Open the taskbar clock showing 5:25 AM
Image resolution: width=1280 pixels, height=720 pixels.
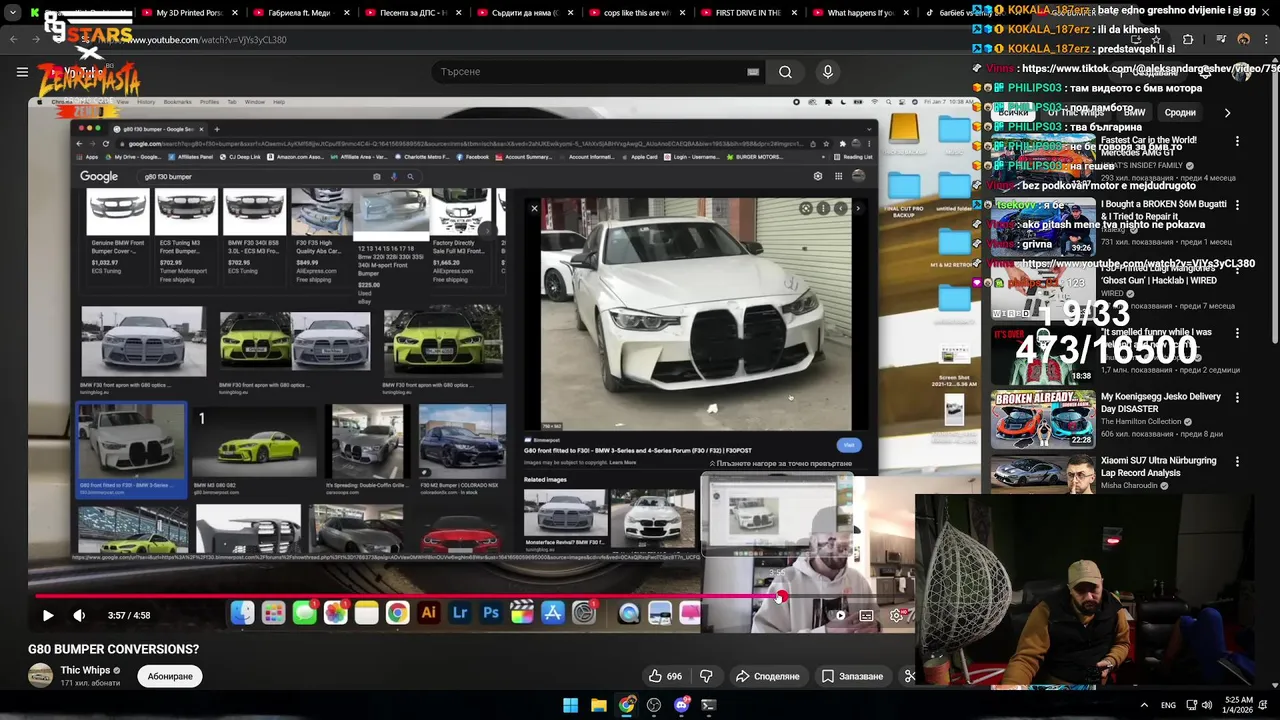click(x=1238, y=705)
